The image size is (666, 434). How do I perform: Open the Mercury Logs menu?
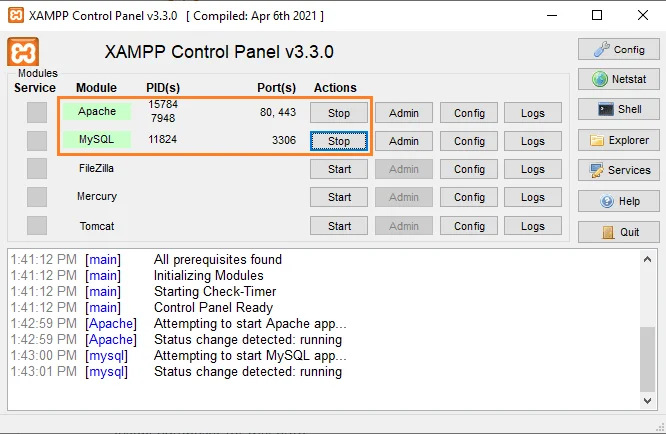[x=533, y=197]
